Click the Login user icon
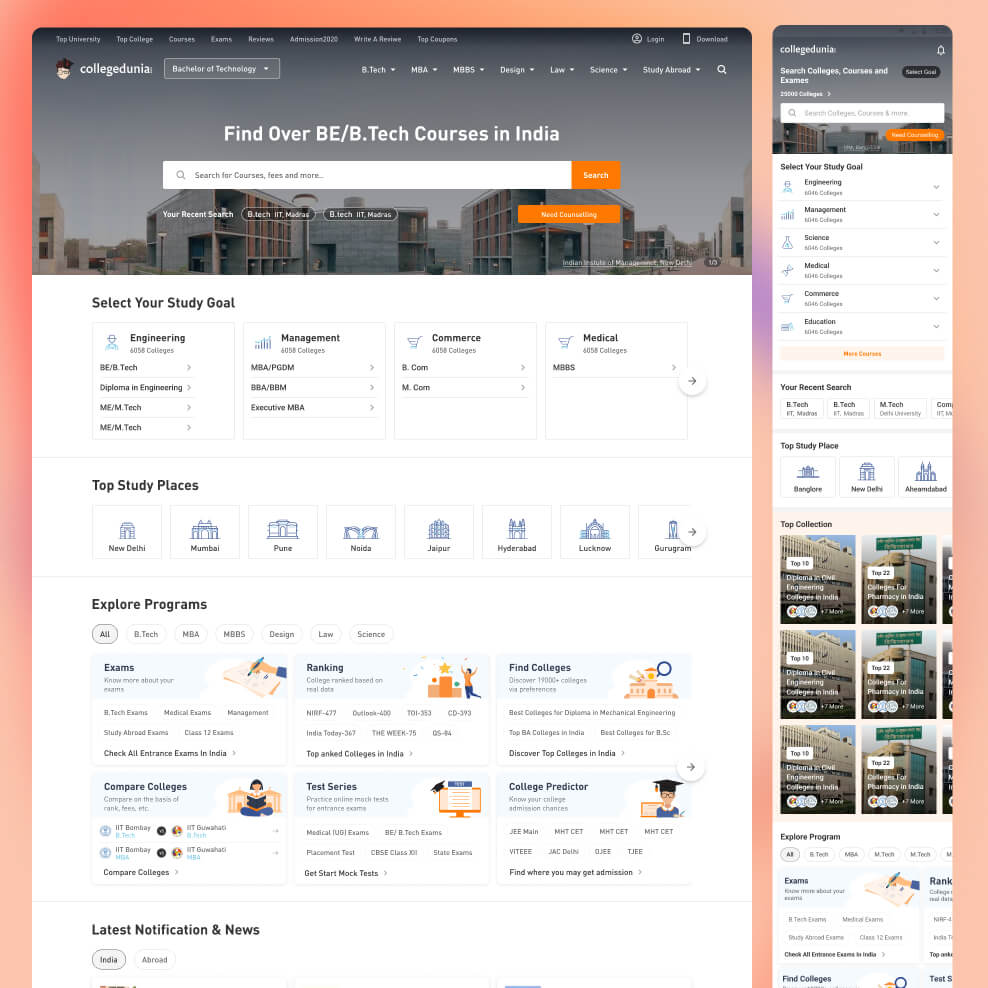This screenshot has height=988, width=988. (636, 38)
